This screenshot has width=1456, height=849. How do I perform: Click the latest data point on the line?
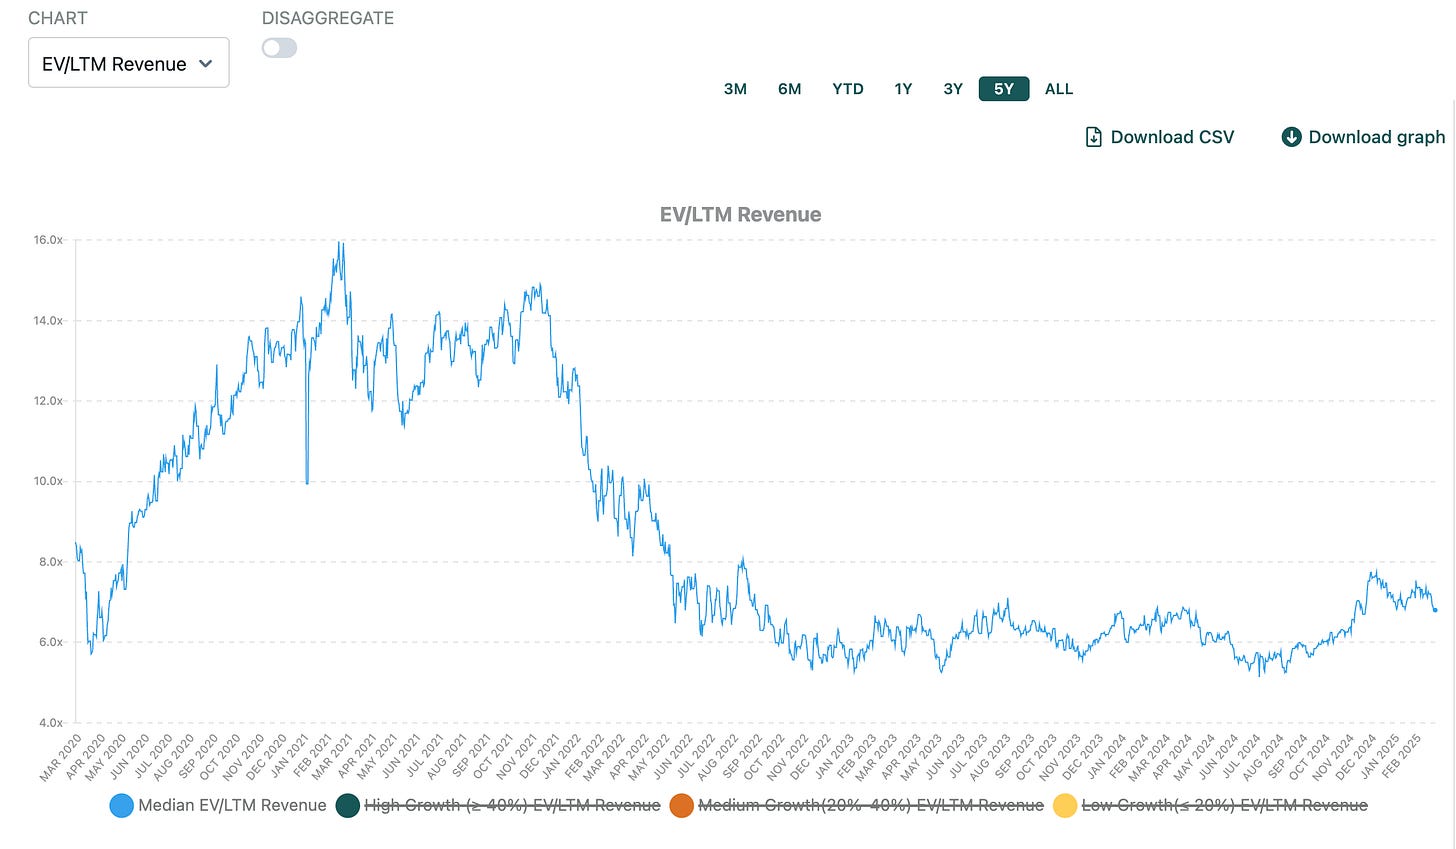coord(1436,610)
